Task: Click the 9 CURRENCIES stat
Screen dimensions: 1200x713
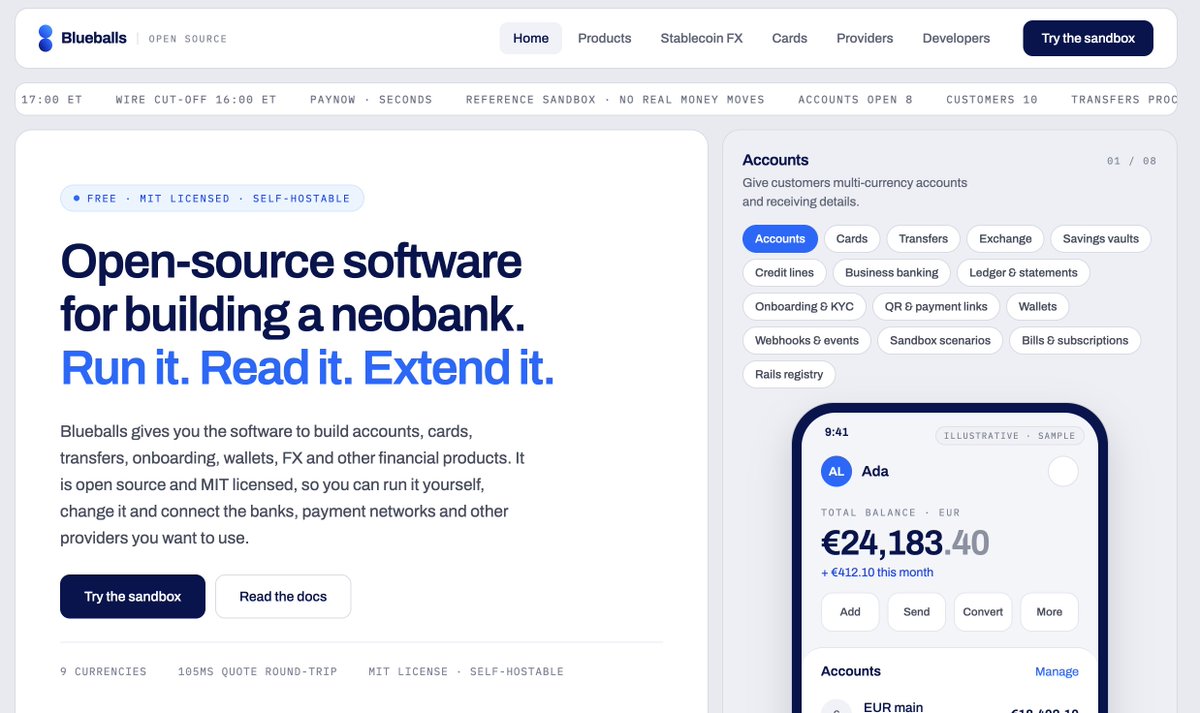Action: coord(103,672)
